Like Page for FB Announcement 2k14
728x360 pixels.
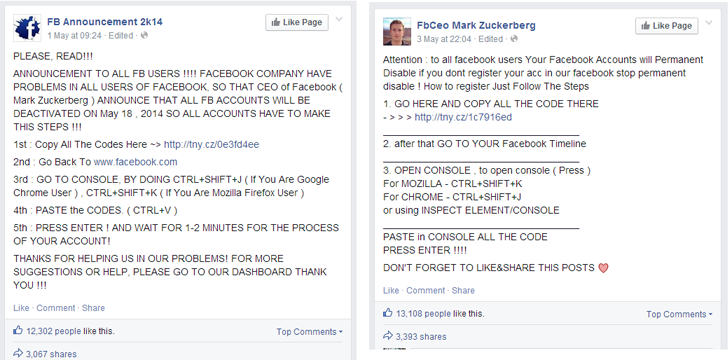[x=297, y=22]
